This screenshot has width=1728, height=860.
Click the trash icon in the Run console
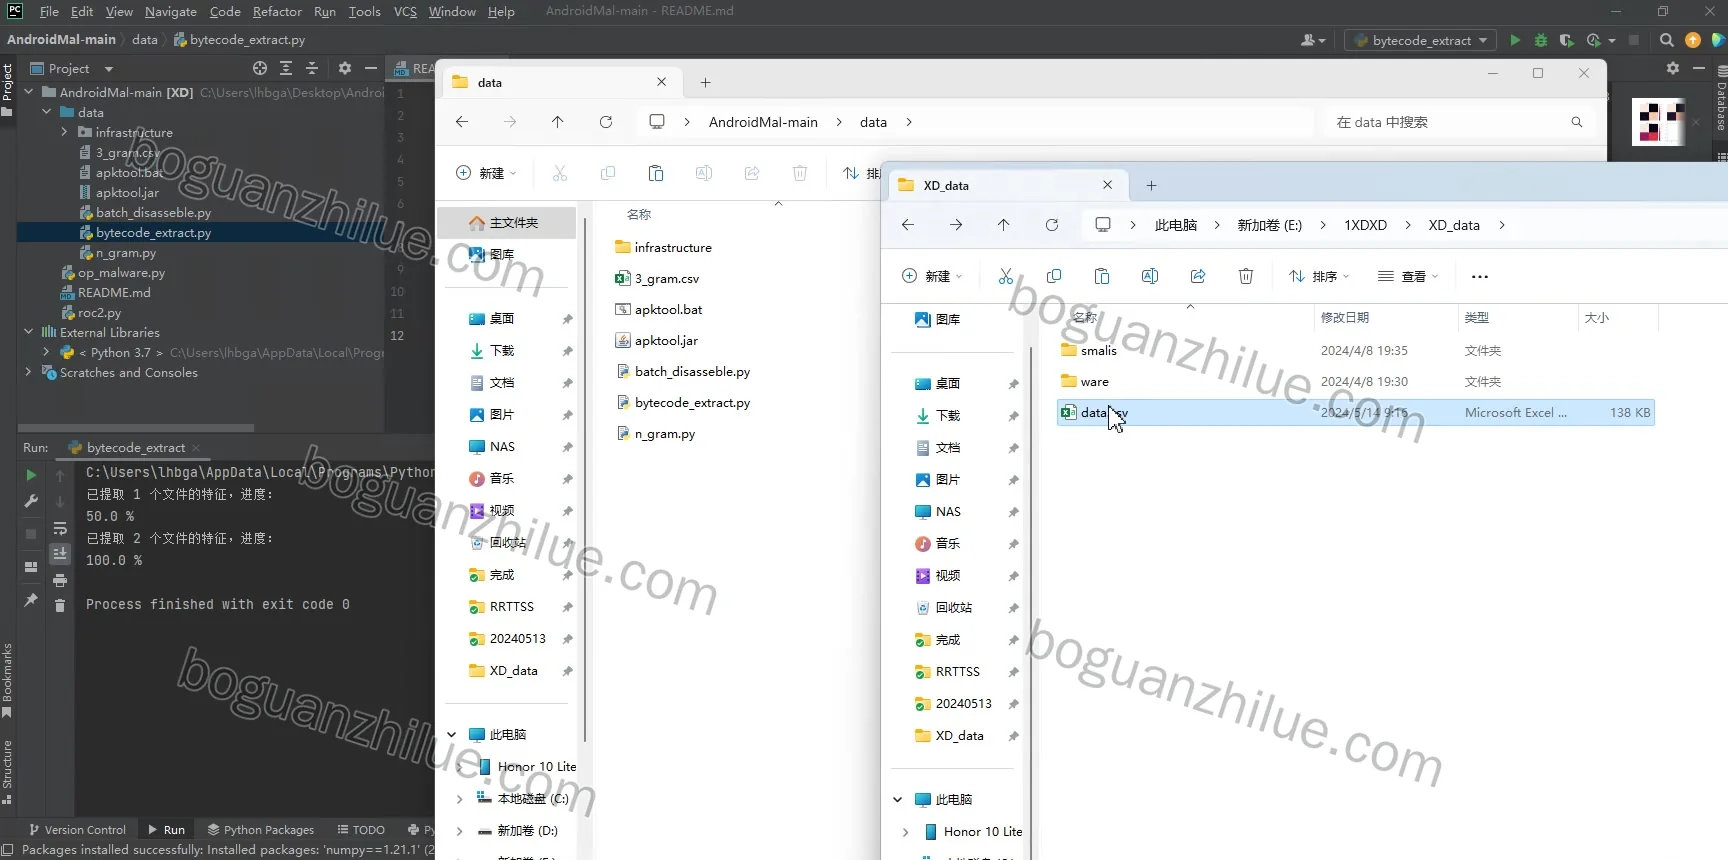click(60, 605)
